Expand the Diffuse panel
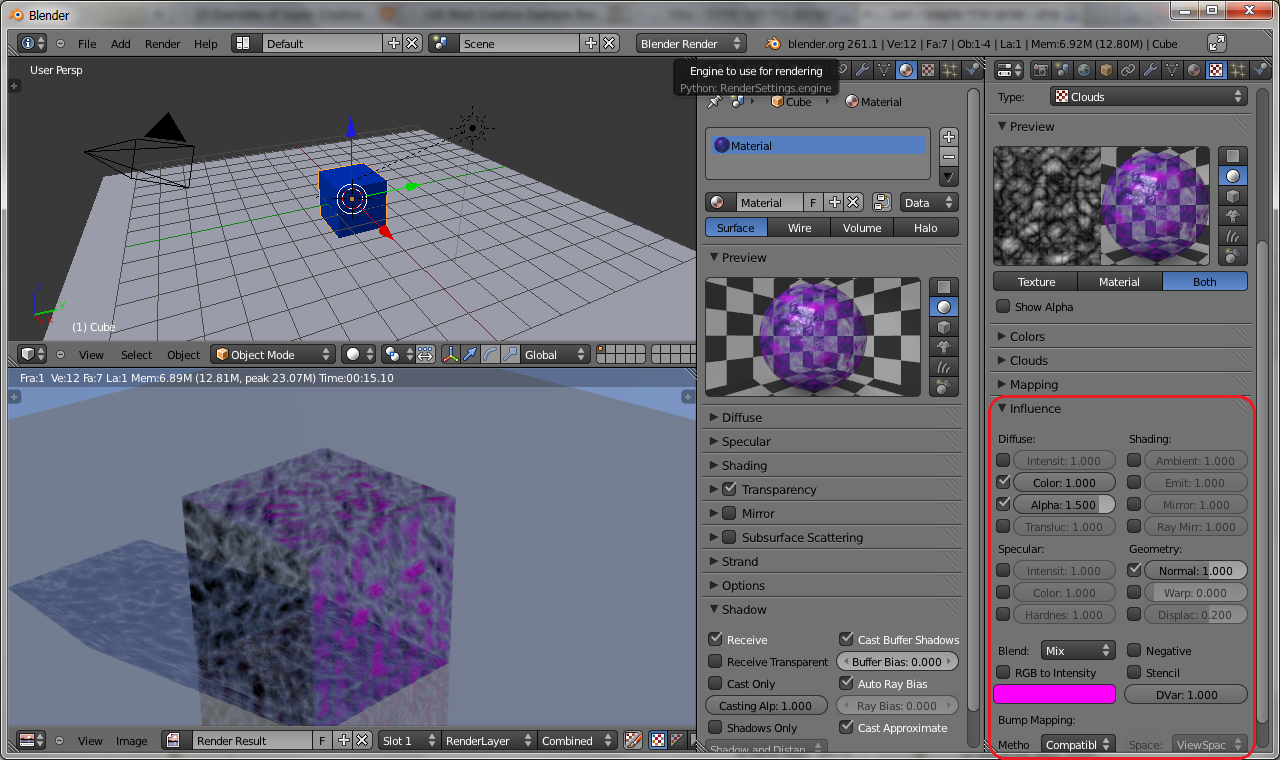 tap(741, 417)
